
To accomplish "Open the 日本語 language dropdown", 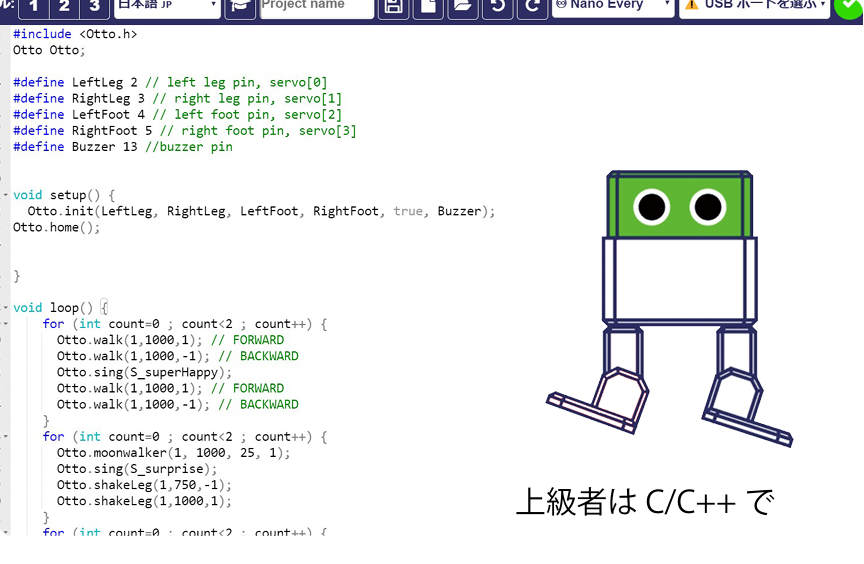I will click(167, 6).
